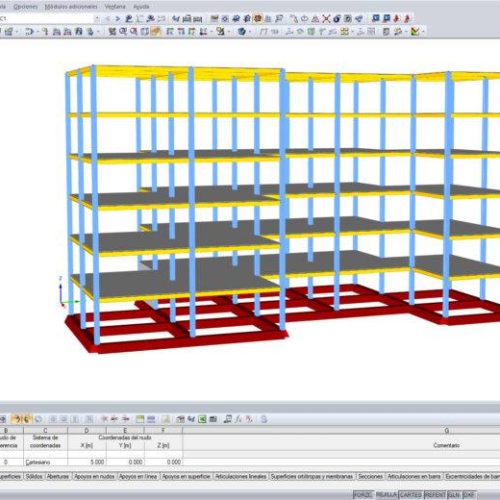Screen dimensions: 500x500
Task: Open the Ventana menu
Action: click(115, 6)
